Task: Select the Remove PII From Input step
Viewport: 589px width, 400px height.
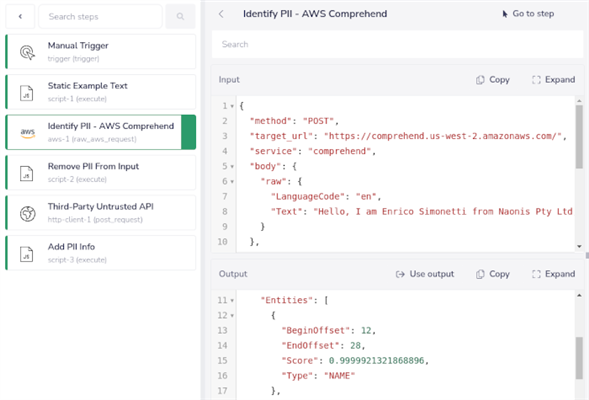Action: 101,172
